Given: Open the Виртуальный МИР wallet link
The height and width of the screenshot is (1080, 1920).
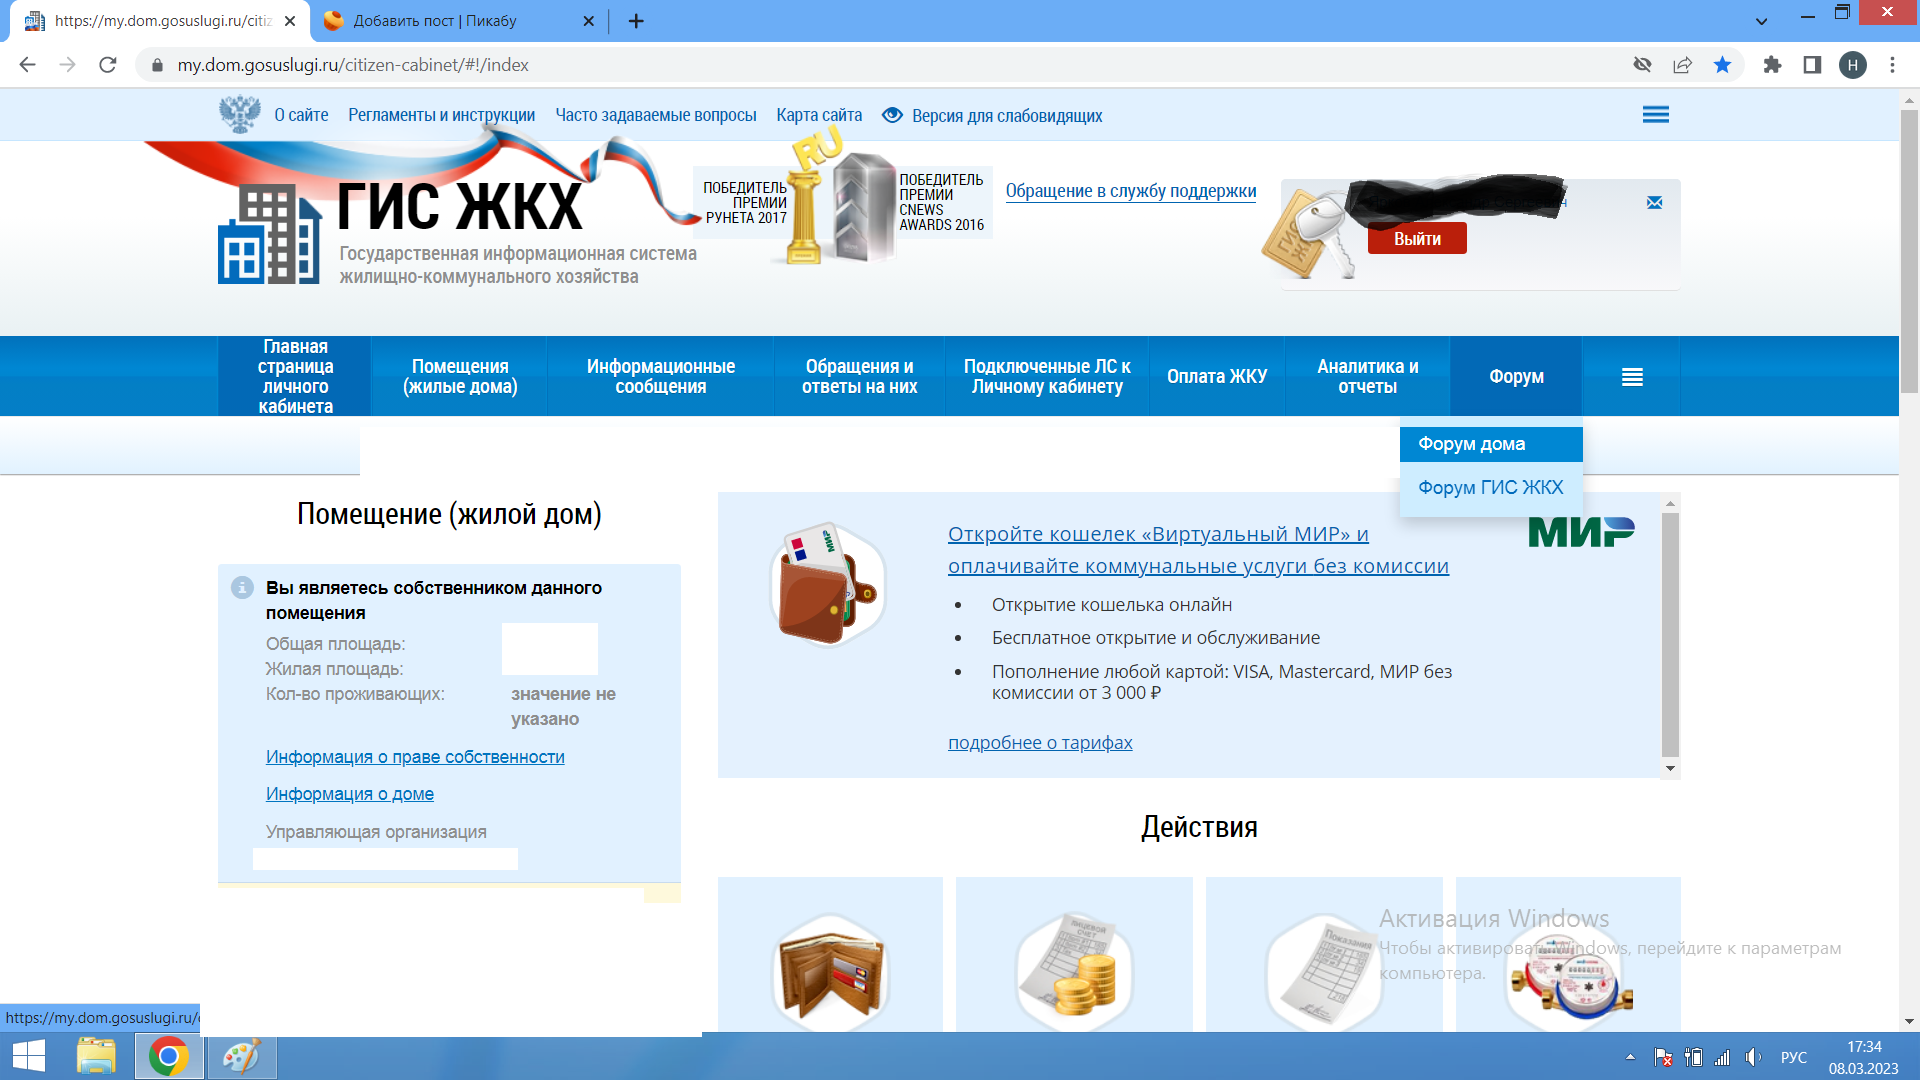Looking at the screenshot, I should tap(1198, 550).
